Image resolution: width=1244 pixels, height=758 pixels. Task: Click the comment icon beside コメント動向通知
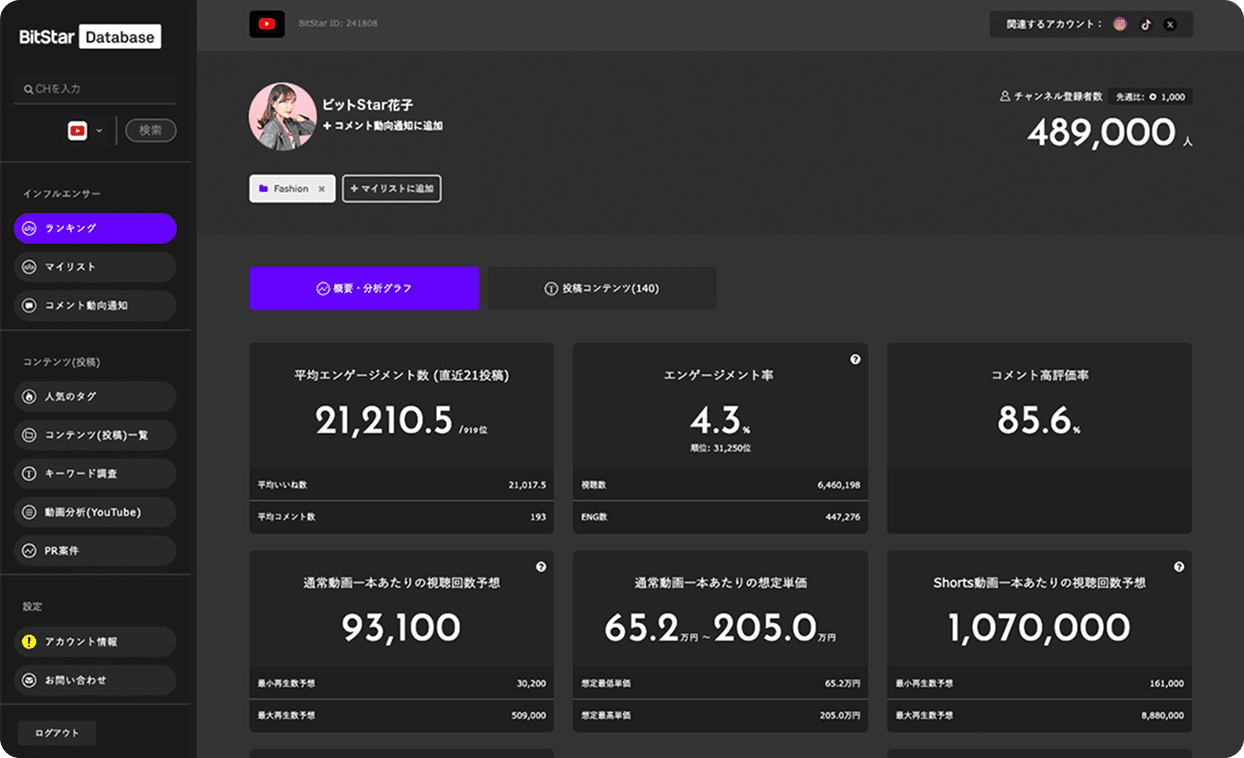[x=30, y=305]
